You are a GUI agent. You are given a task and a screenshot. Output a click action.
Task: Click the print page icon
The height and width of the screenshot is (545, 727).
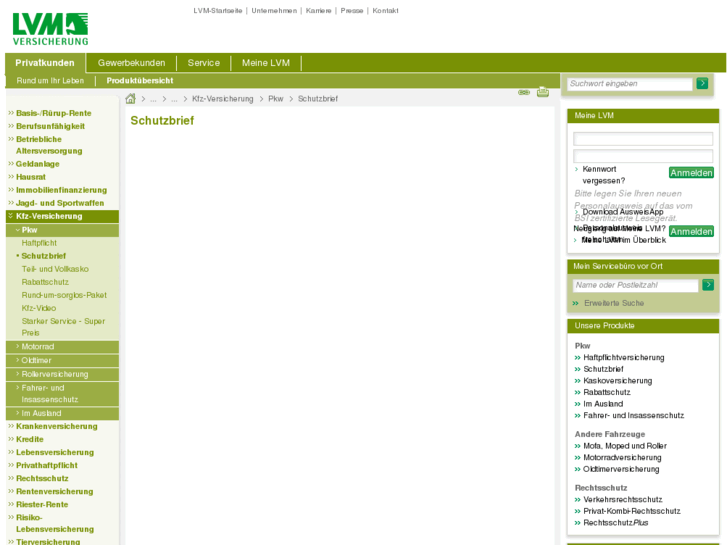543,92
